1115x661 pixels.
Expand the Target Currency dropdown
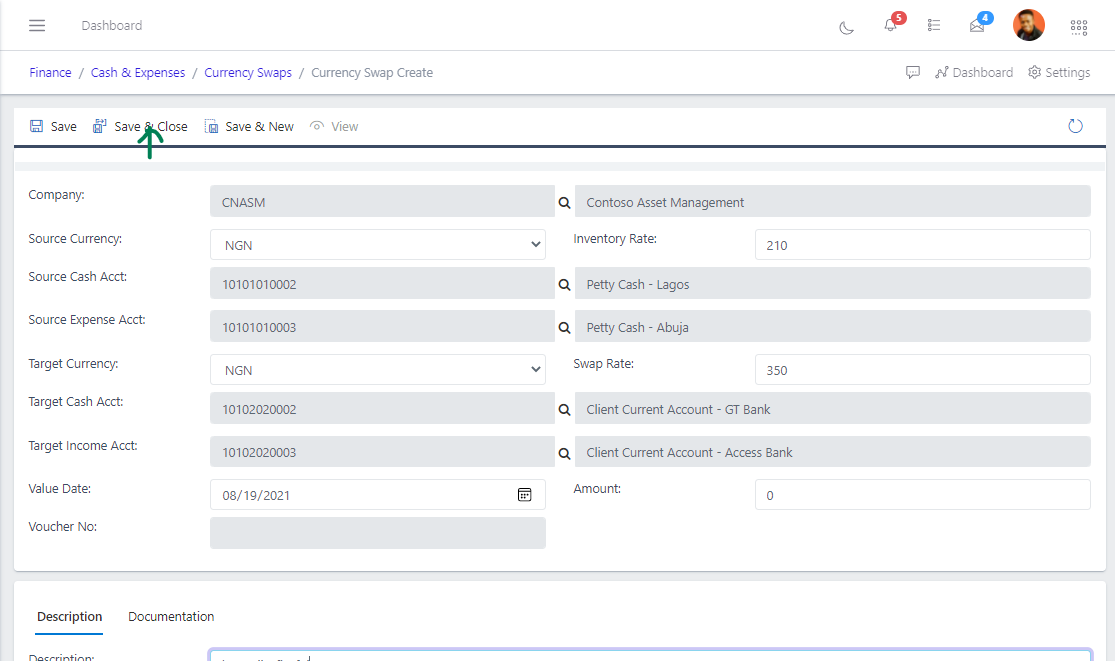point(377,370)
